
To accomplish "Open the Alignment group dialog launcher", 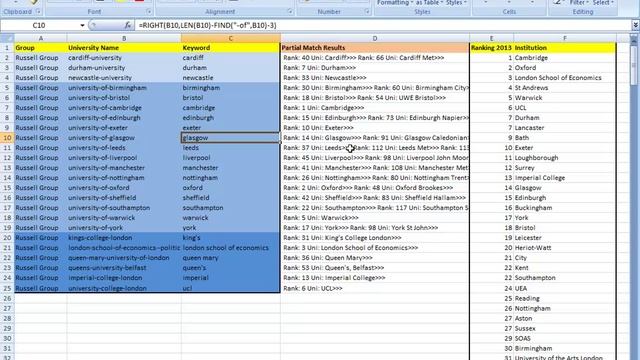I will [290, 12].
